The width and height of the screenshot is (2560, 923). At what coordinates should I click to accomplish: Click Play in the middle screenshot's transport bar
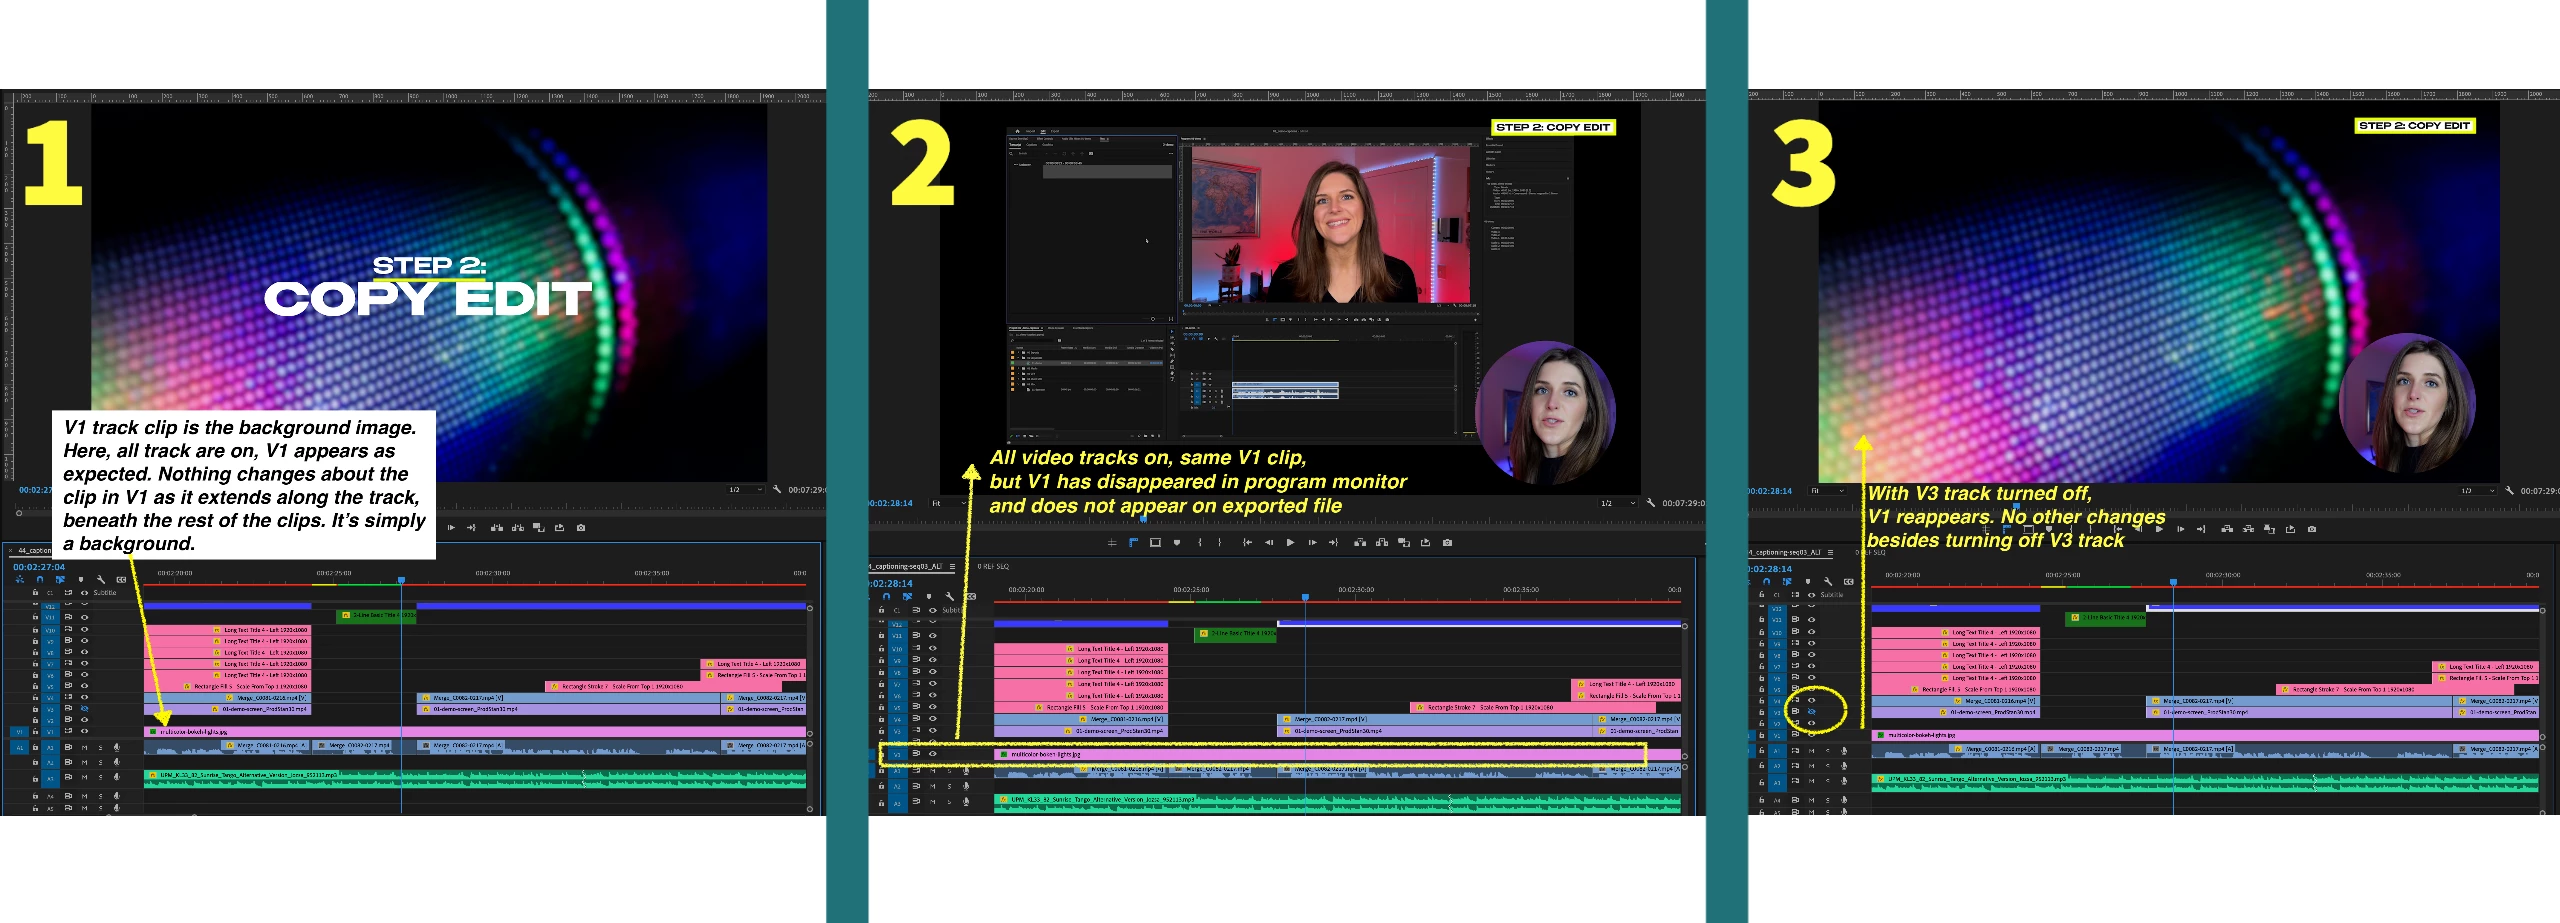[x=1290, y=543]
